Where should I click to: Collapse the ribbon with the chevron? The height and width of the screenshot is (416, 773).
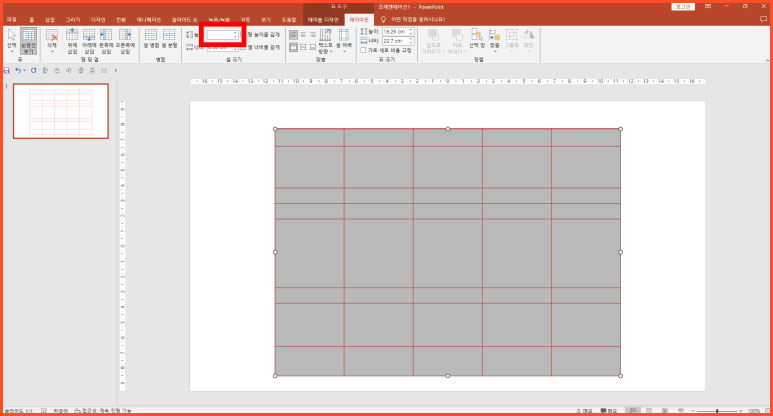point(767,61)
